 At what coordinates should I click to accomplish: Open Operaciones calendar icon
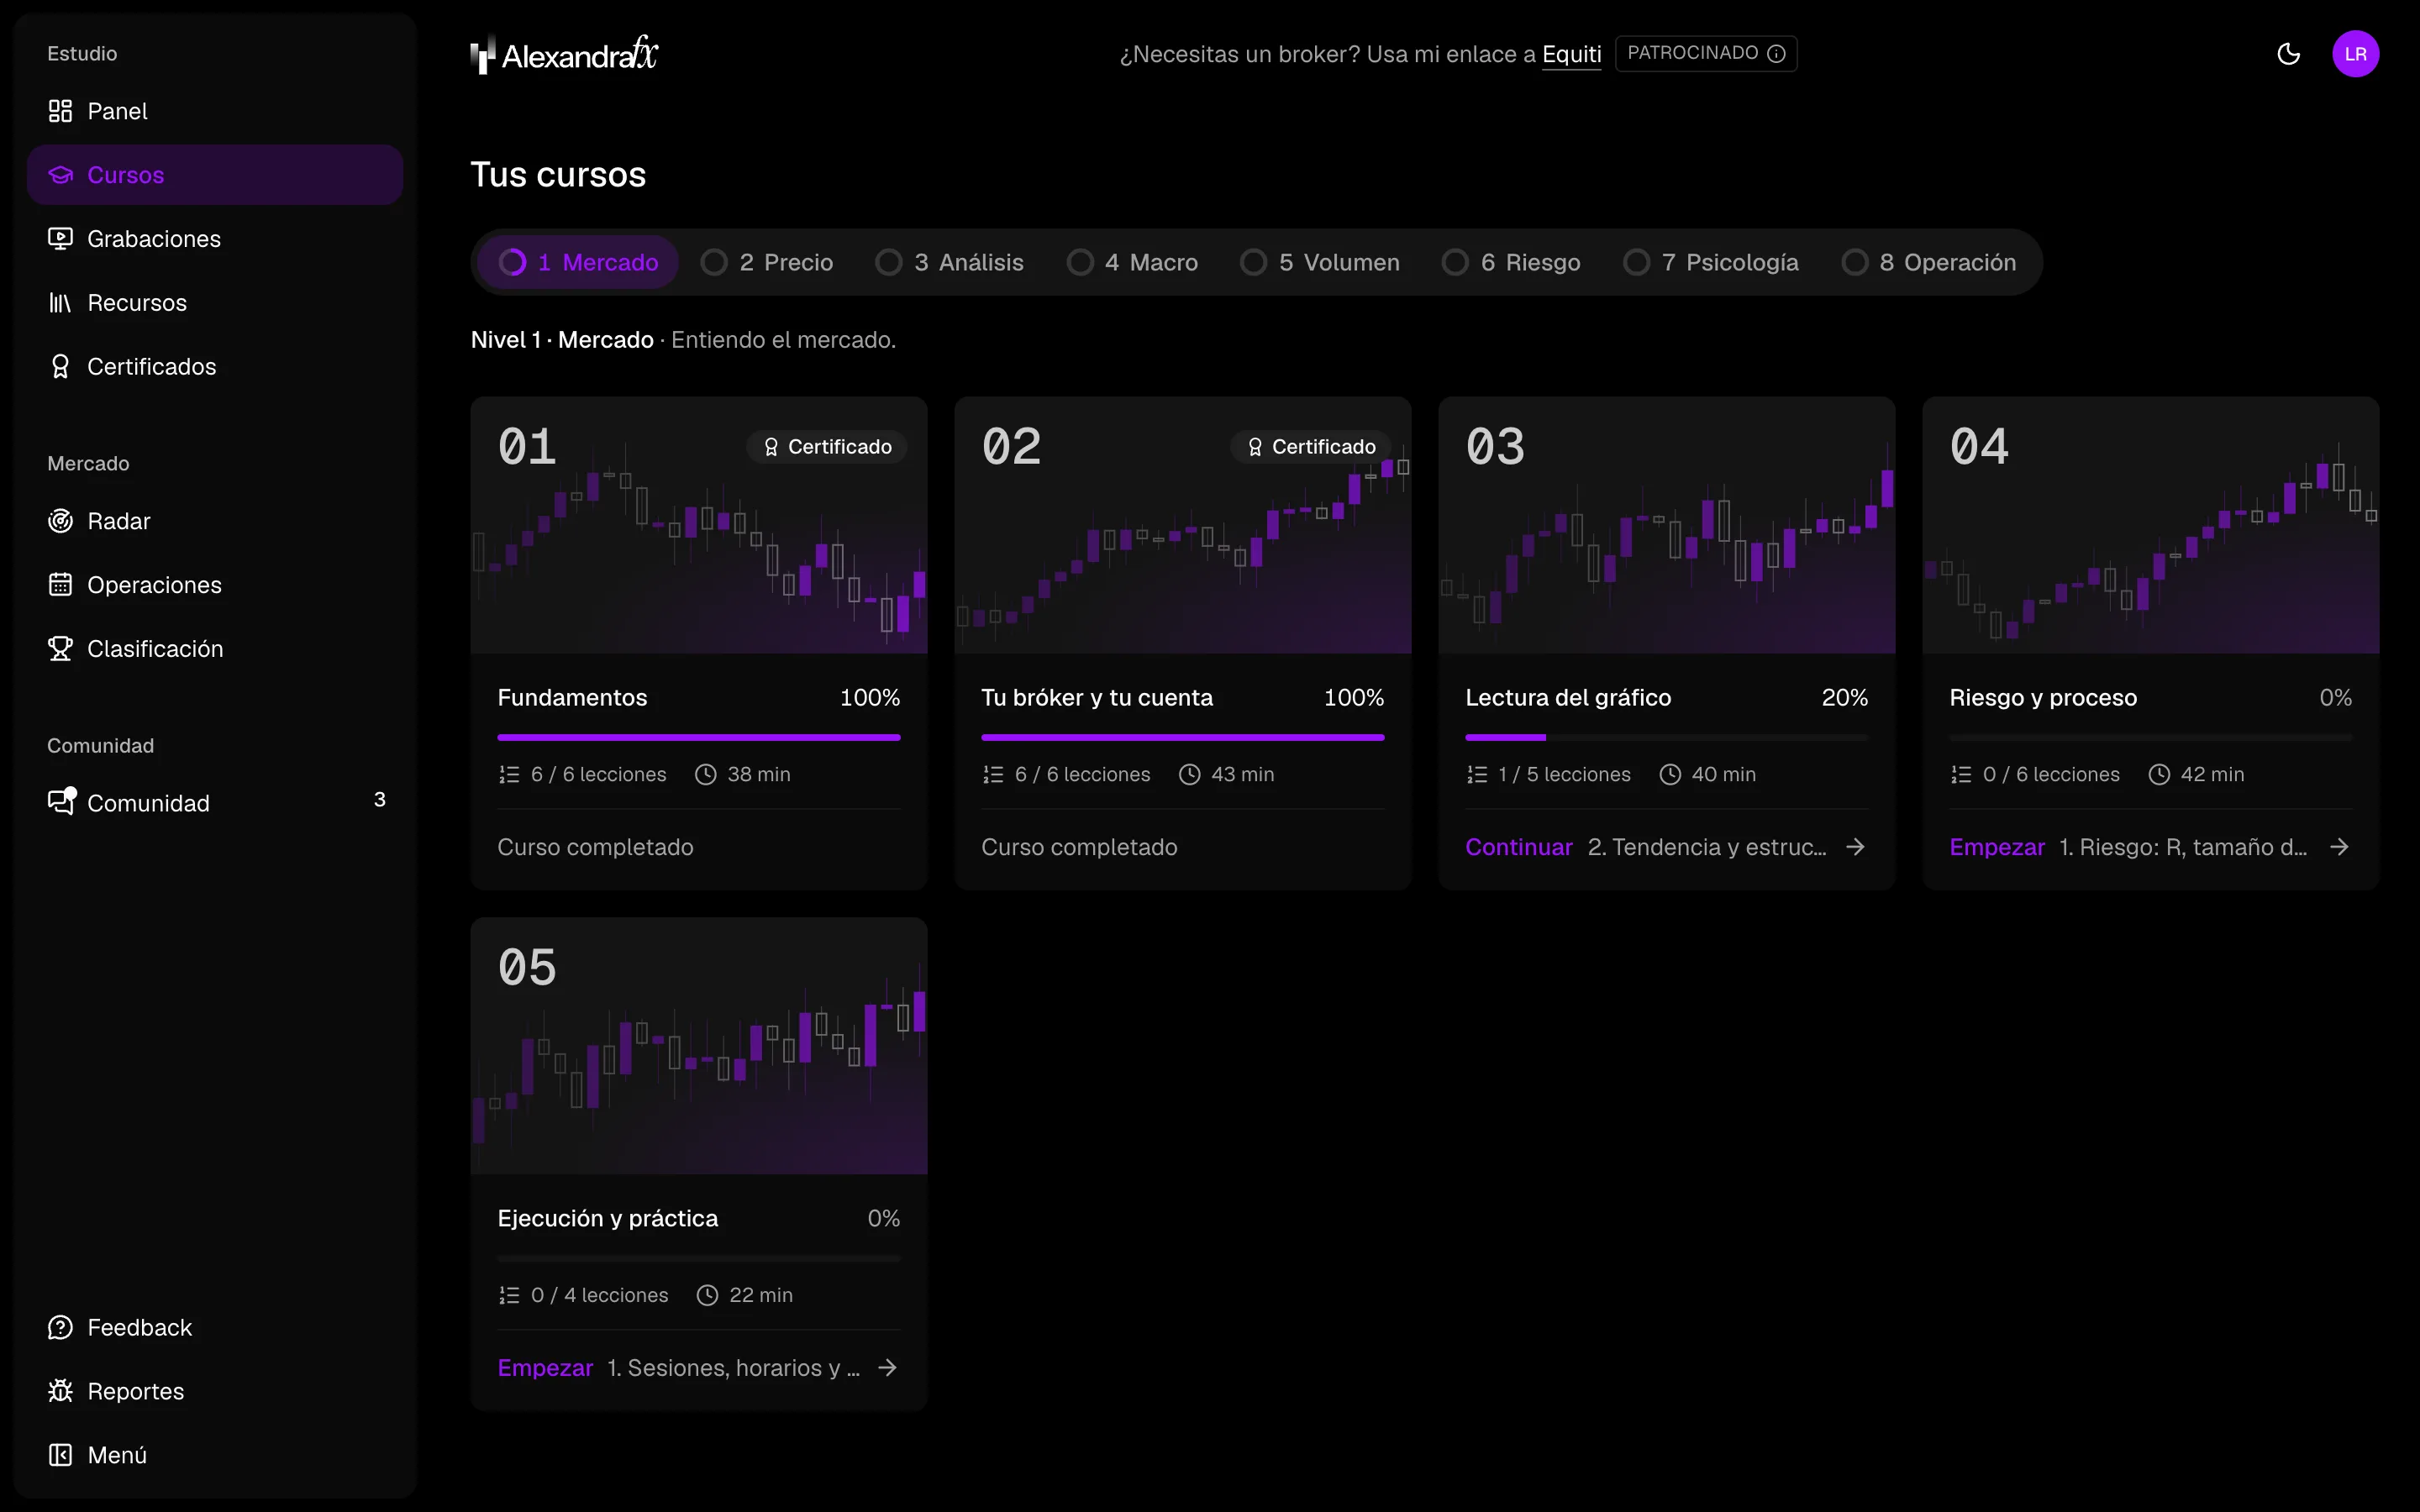[60, 585]
